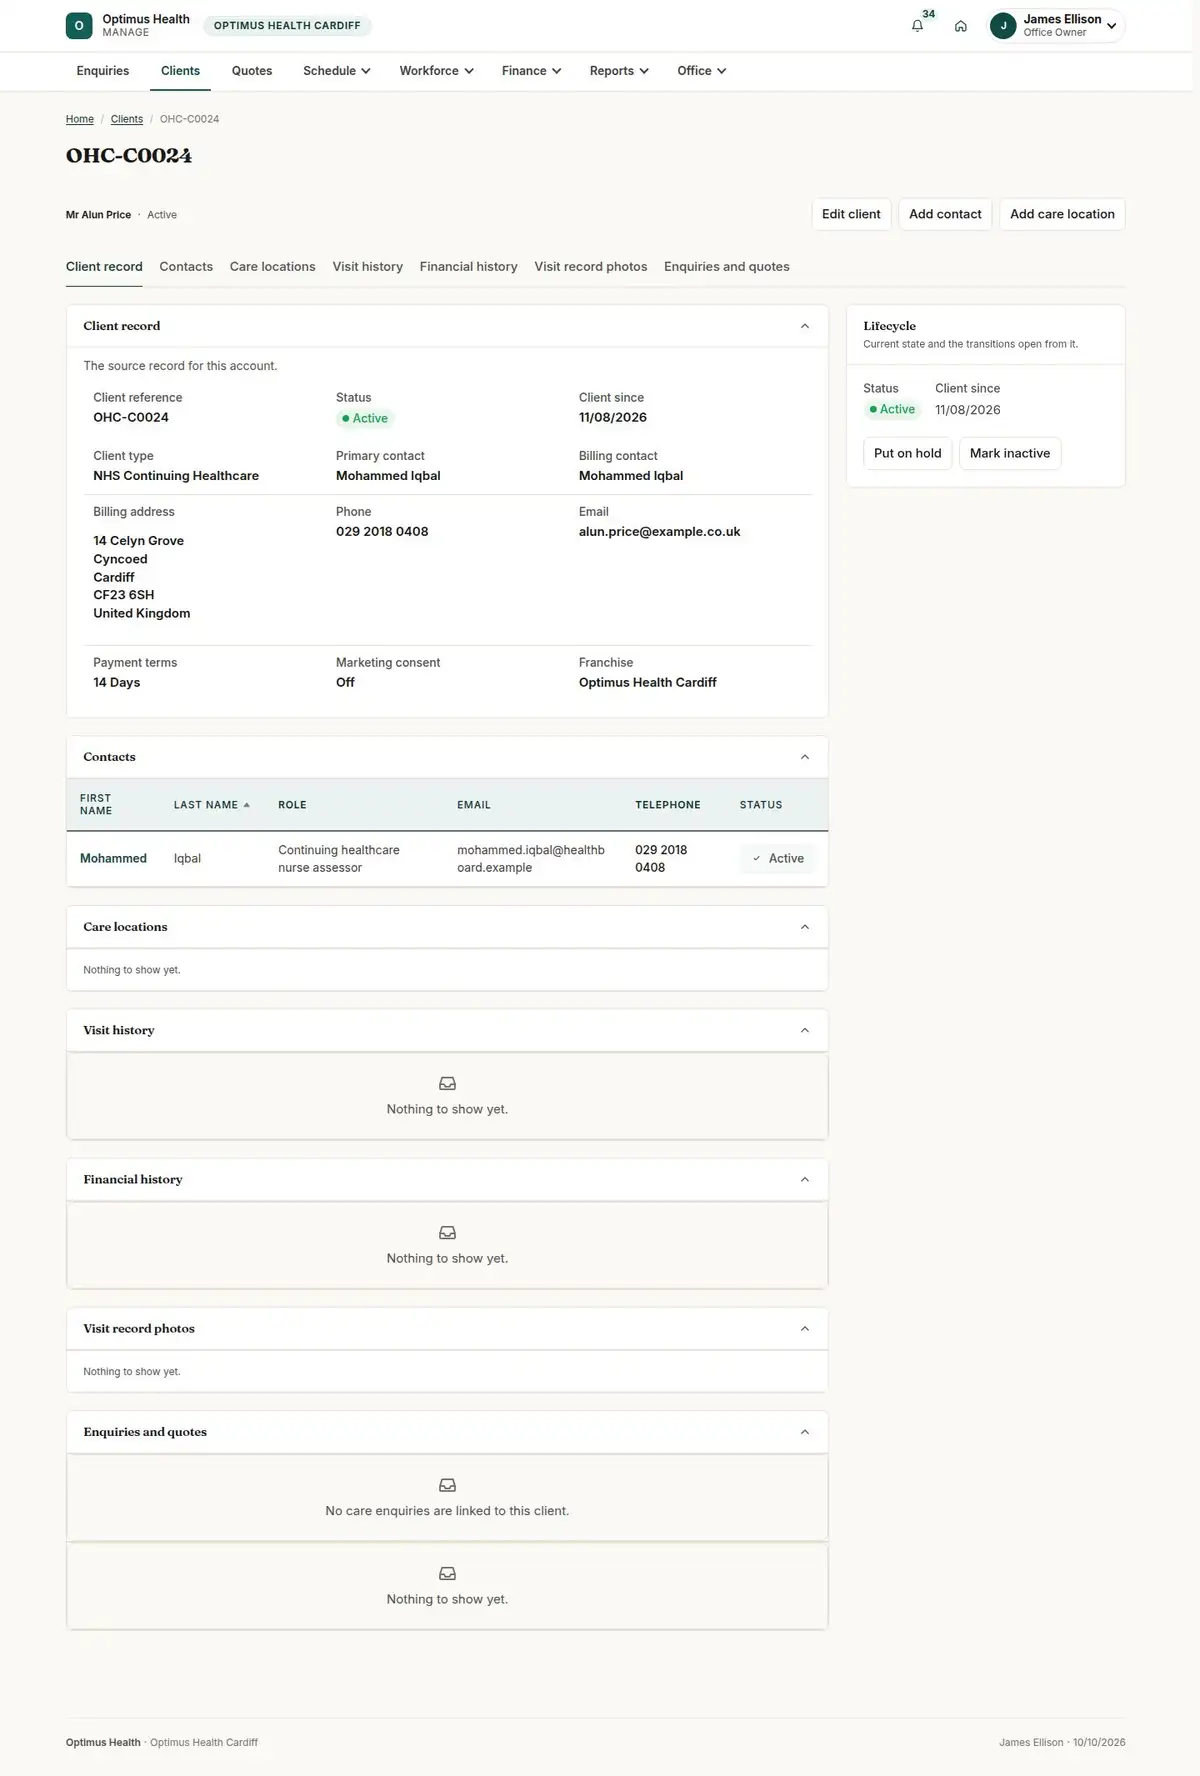The width and height of the screenshot is (1200, 1776).
Task: Follow the Clients breadcrumb link
Action: (127, 119)
